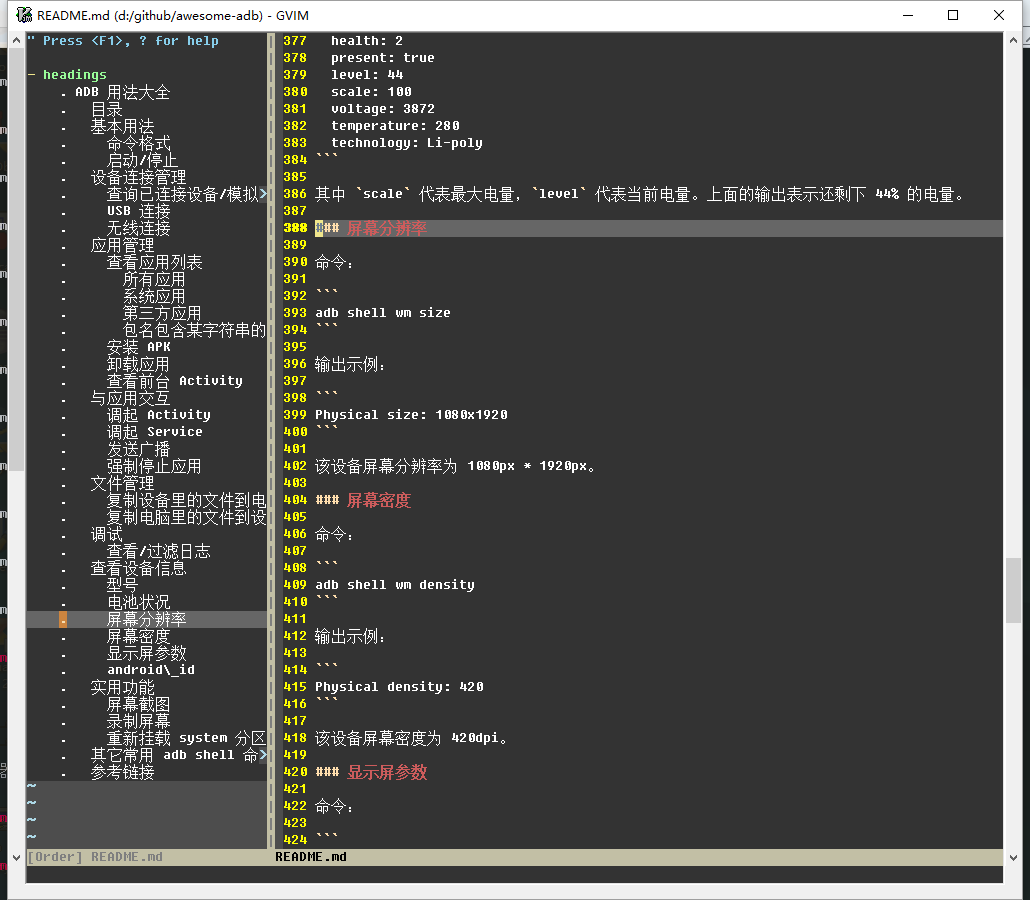Click the '[Order] README.md' status line
1030x900 pixels.
(x=95, y=857)
